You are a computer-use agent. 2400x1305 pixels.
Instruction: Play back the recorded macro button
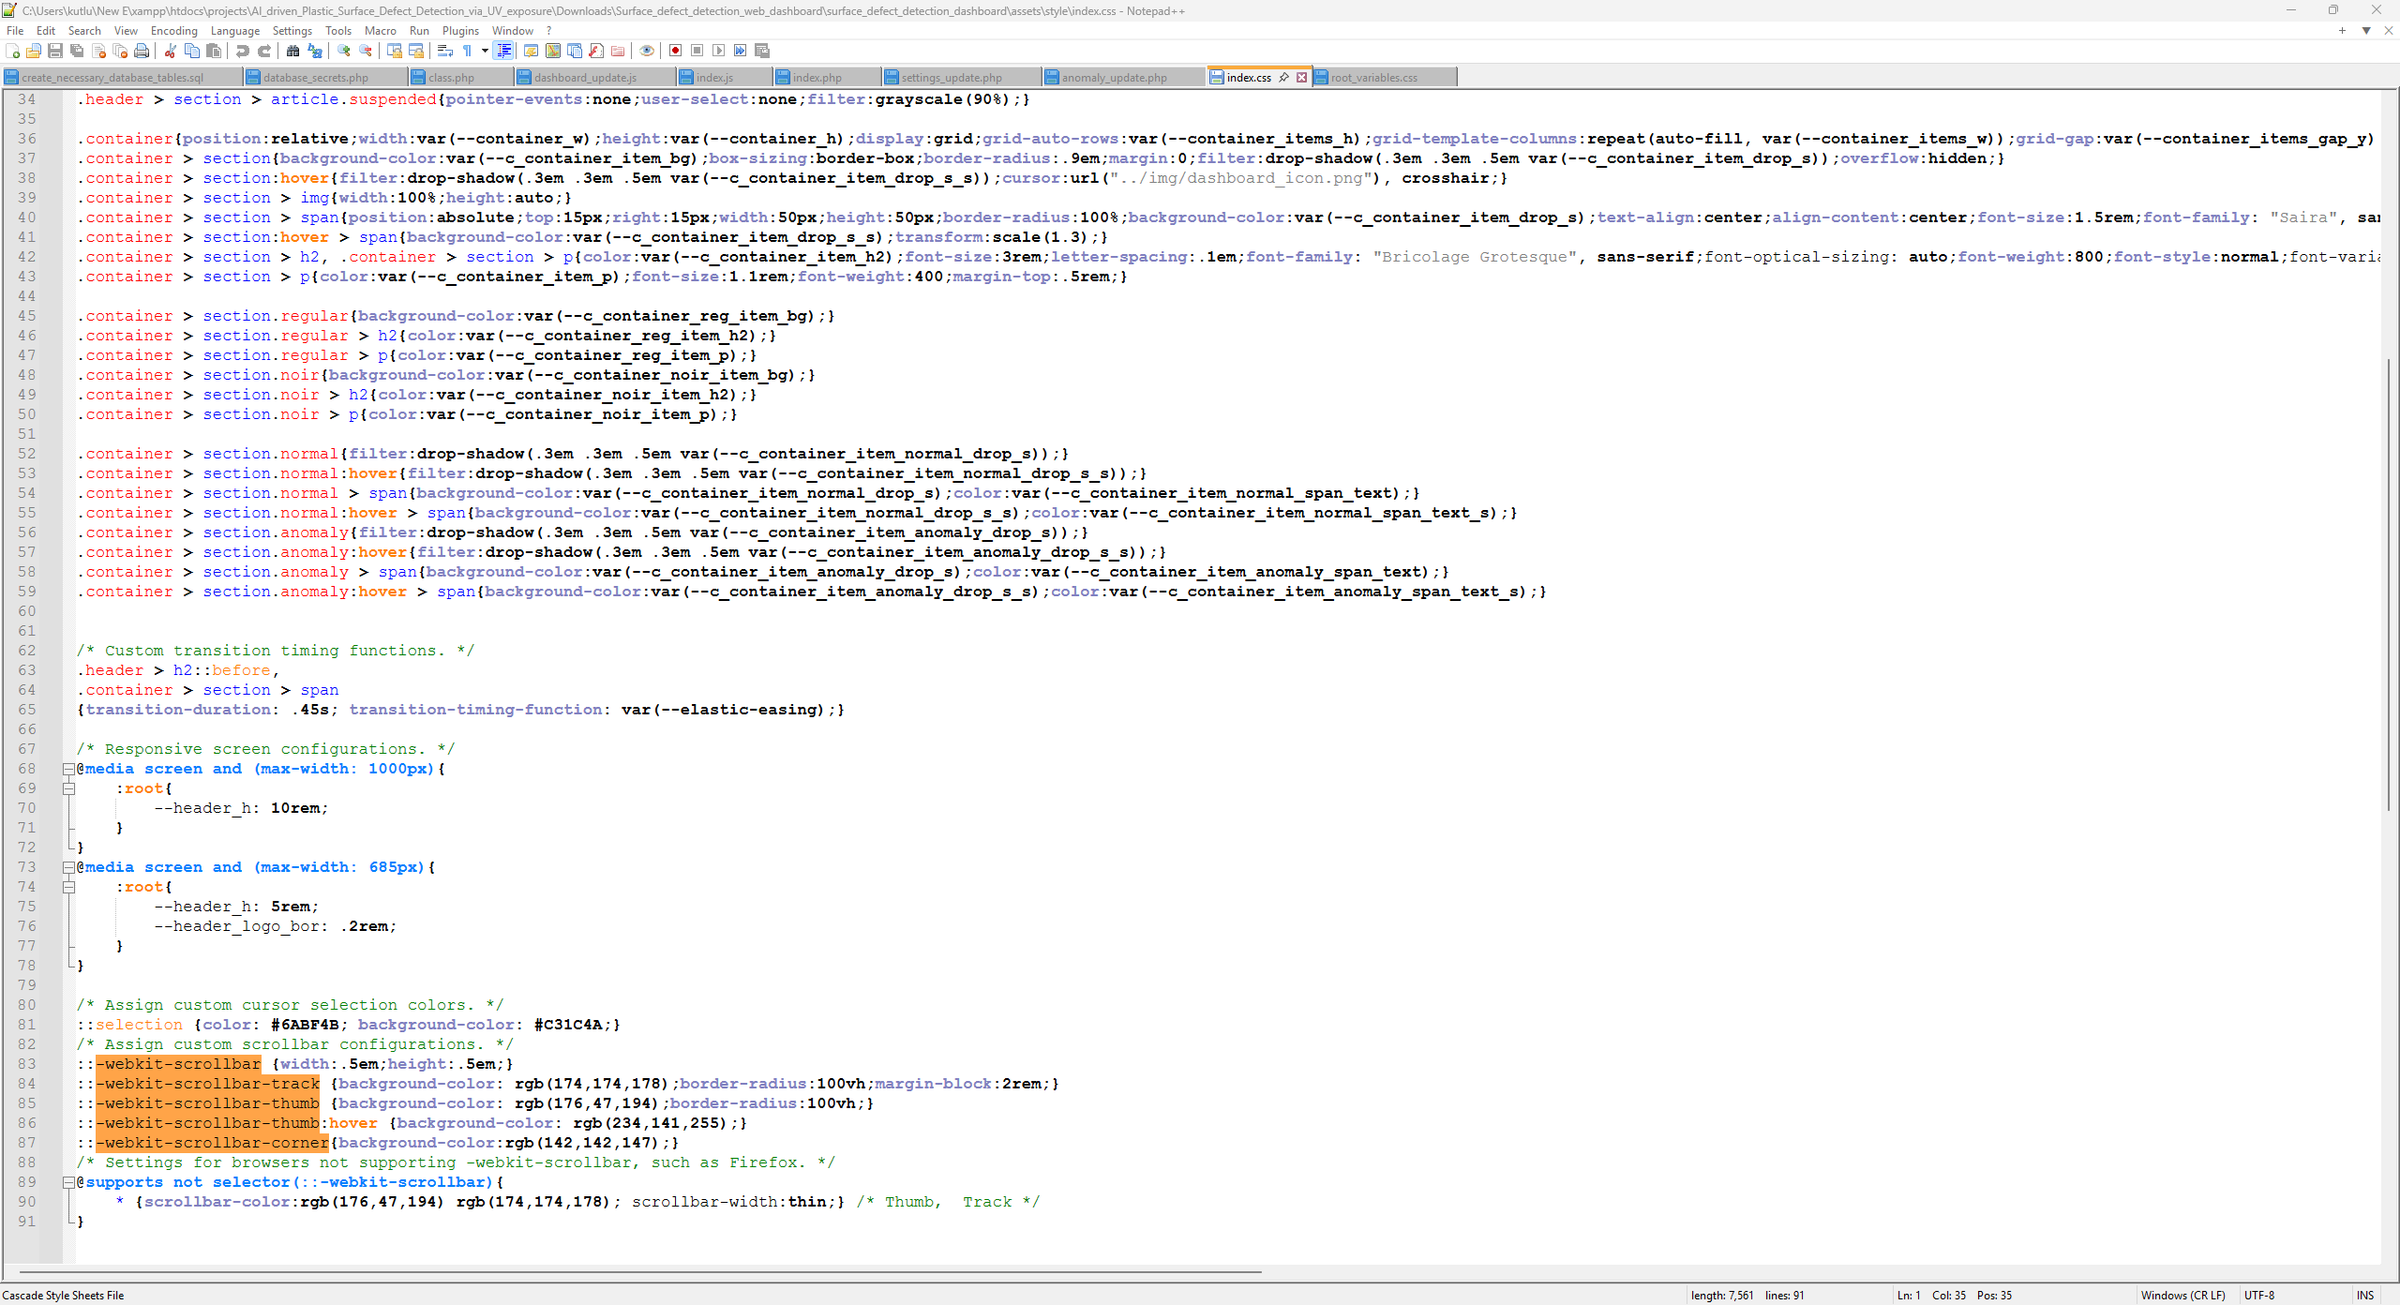(719, 51)
